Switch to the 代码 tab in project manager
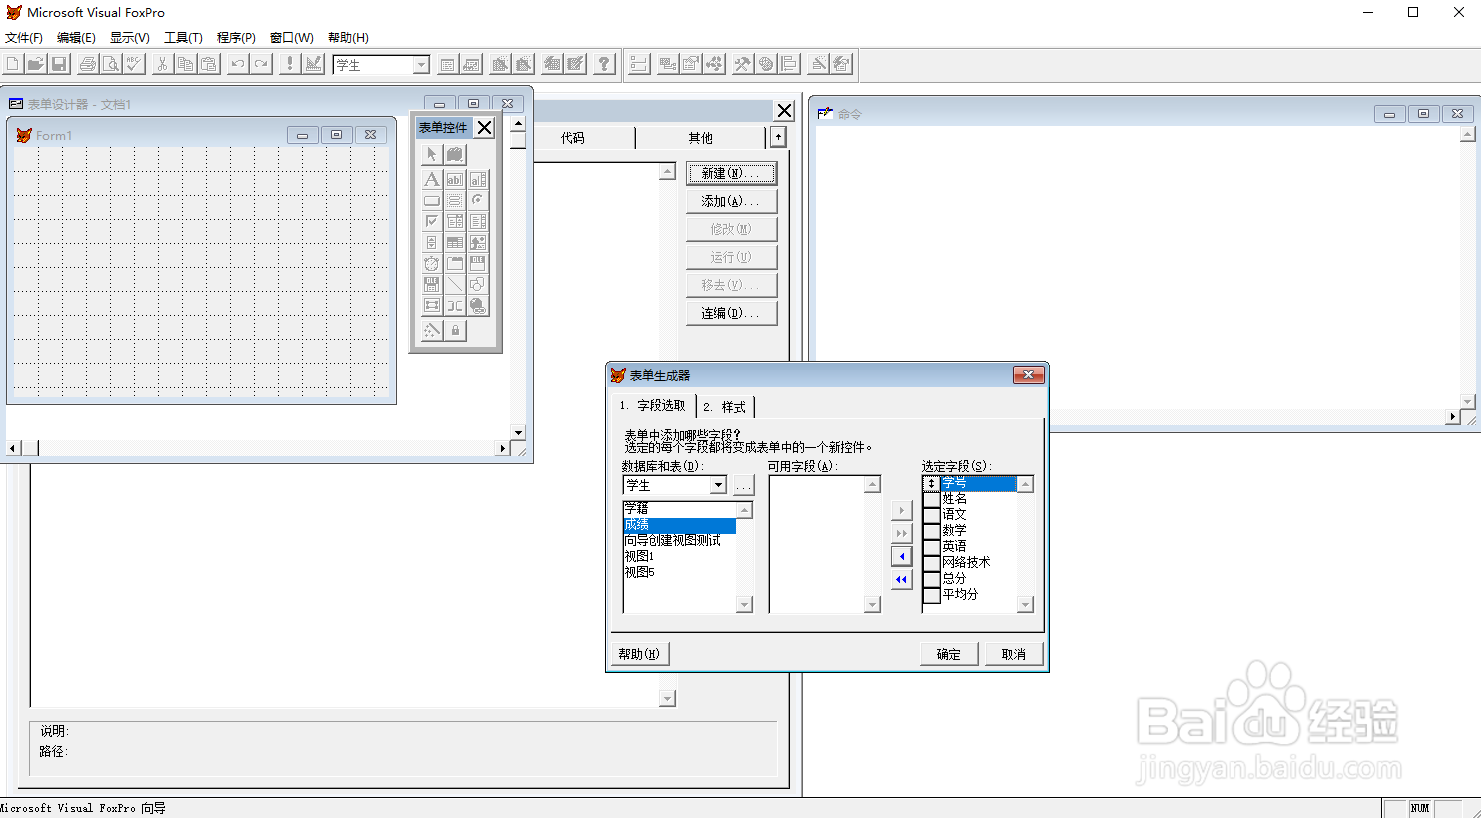The height and width of the screenshot is (818, 1481). tap(572, 138)
